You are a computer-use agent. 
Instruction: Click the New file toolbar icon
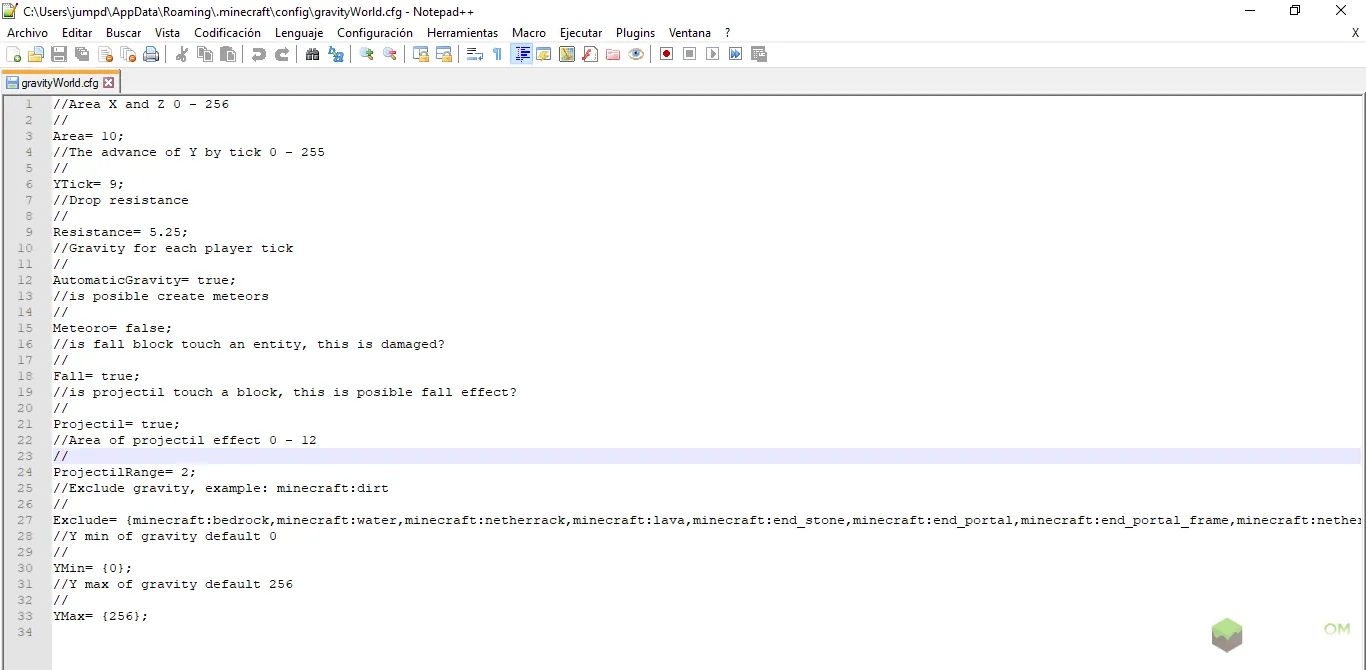[14, 54]
